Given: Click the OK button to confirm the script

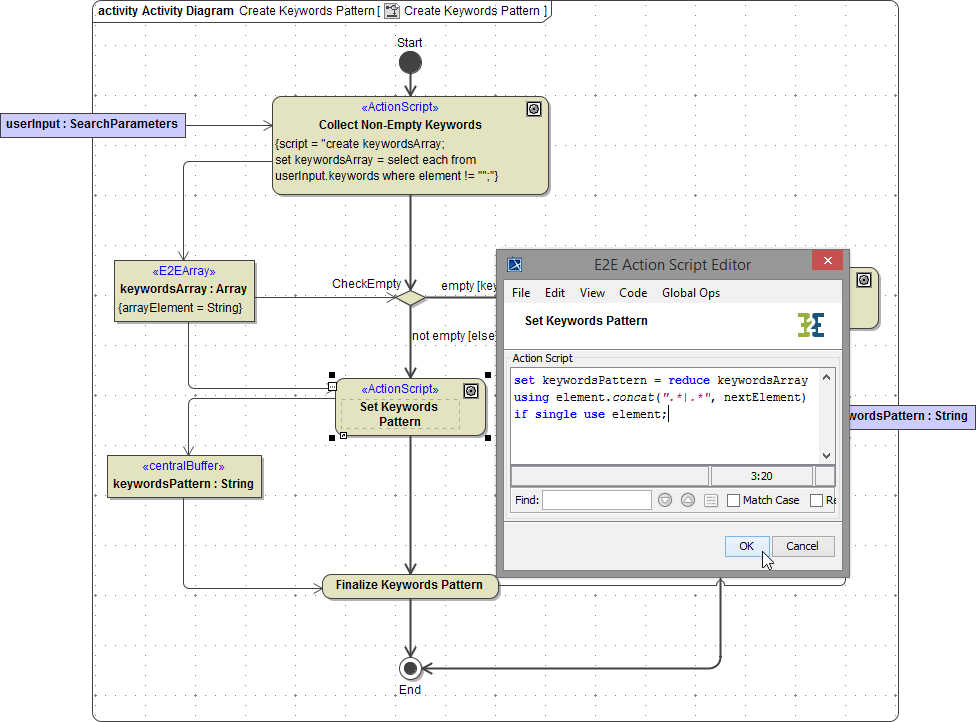Looking at the screenshot, I should point(746,546).
